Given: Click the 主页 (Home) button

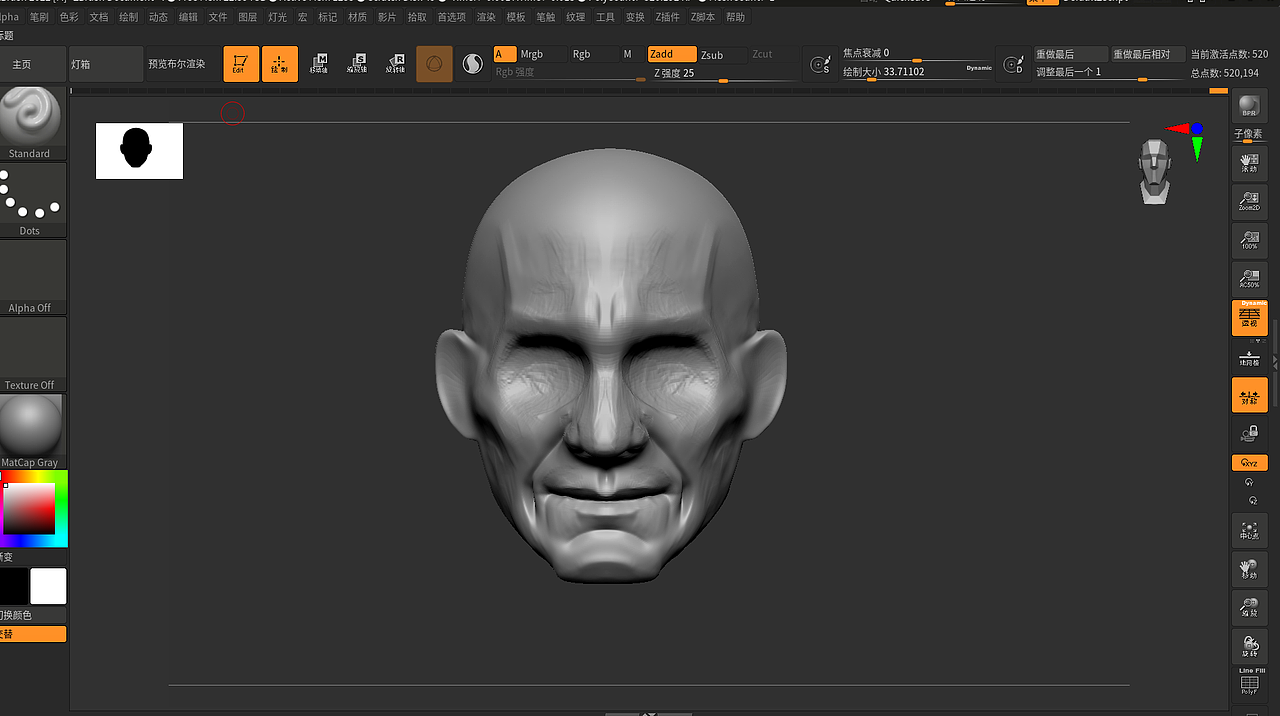Looking at the screenshot, I should click(33, 64).
